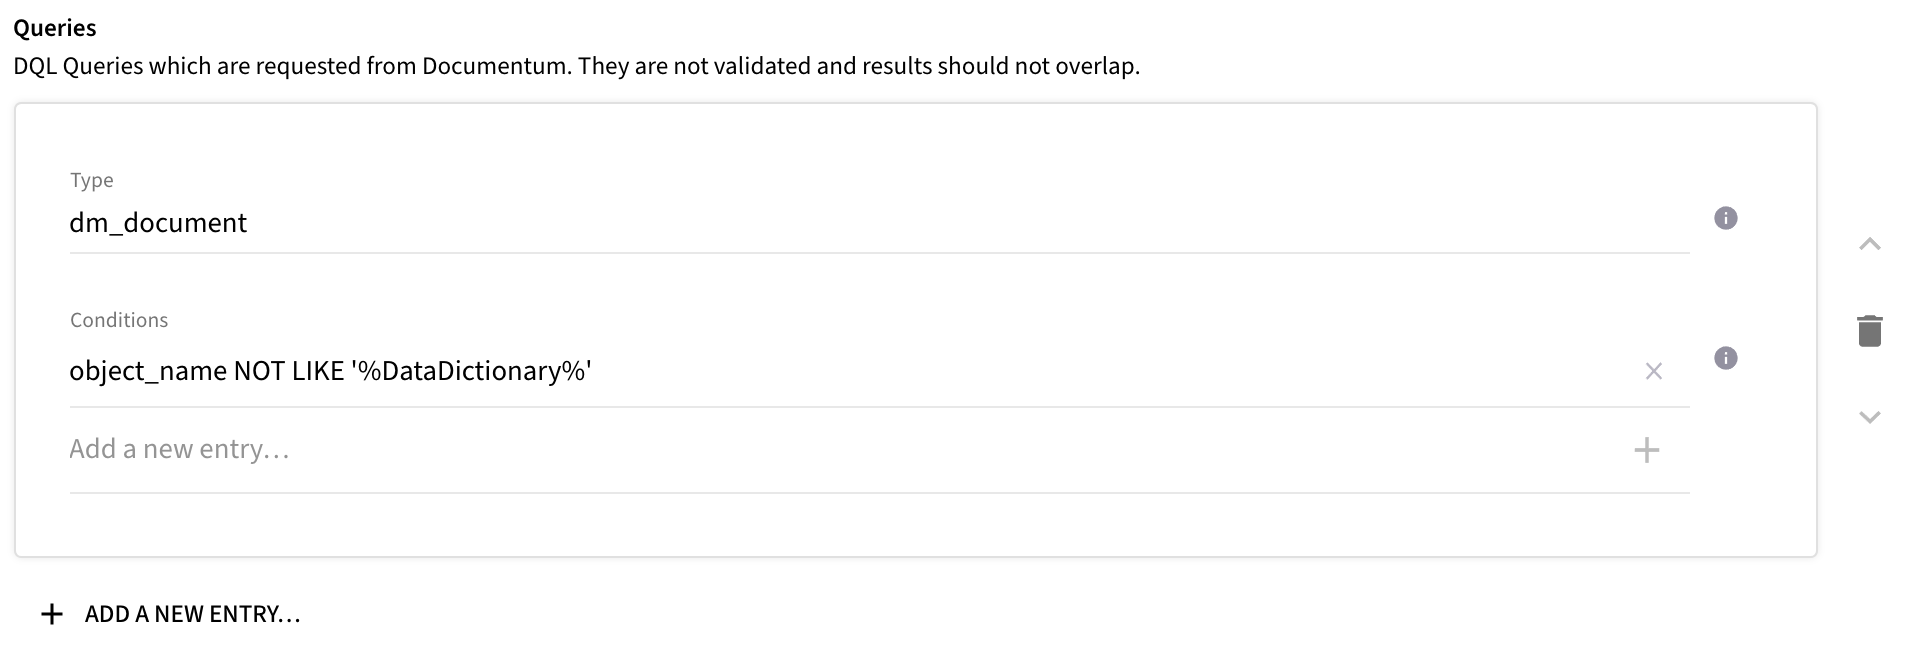Remove the DataDictionary condition via the X icon

(x=1653, y=371)
